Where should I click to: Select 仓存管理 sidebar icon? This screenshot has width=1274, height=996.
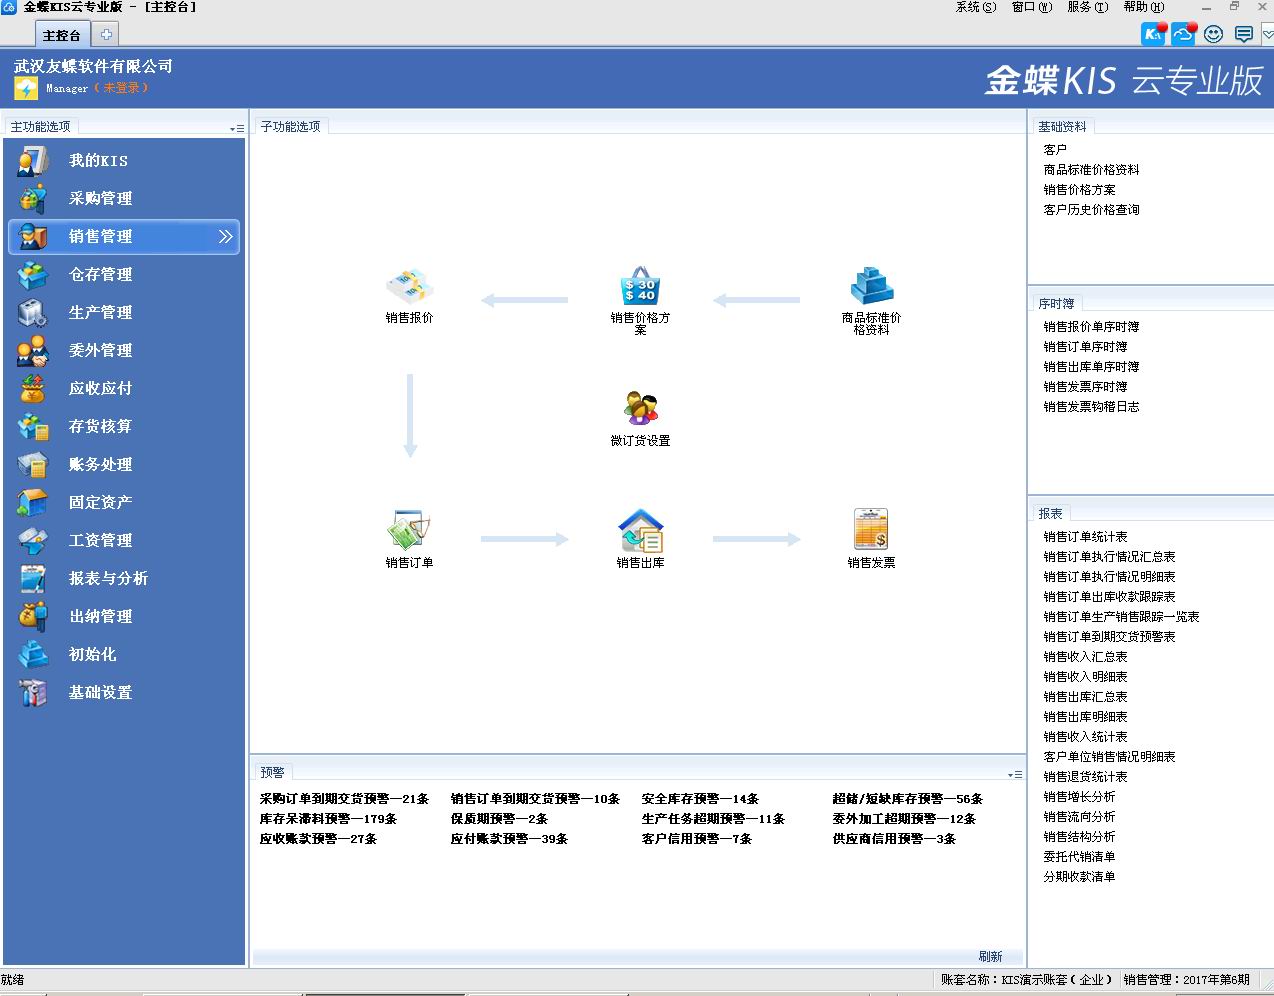click(x=33, y=275)
